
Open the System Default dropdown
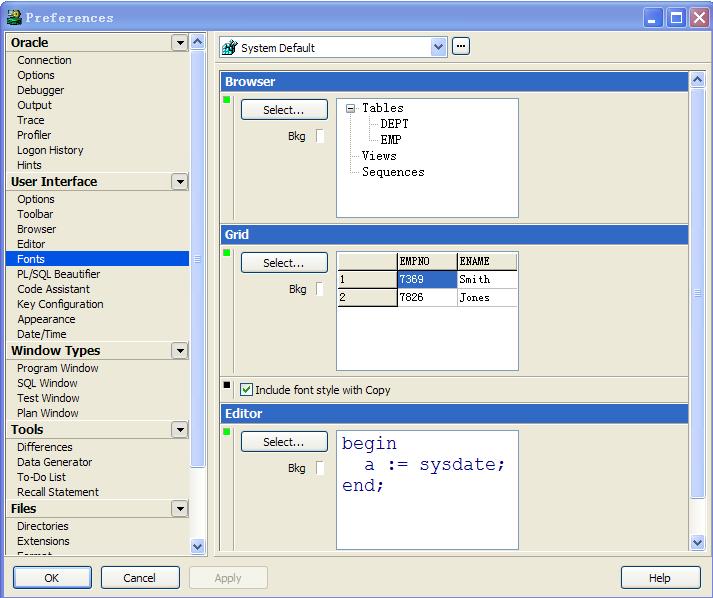438,47
